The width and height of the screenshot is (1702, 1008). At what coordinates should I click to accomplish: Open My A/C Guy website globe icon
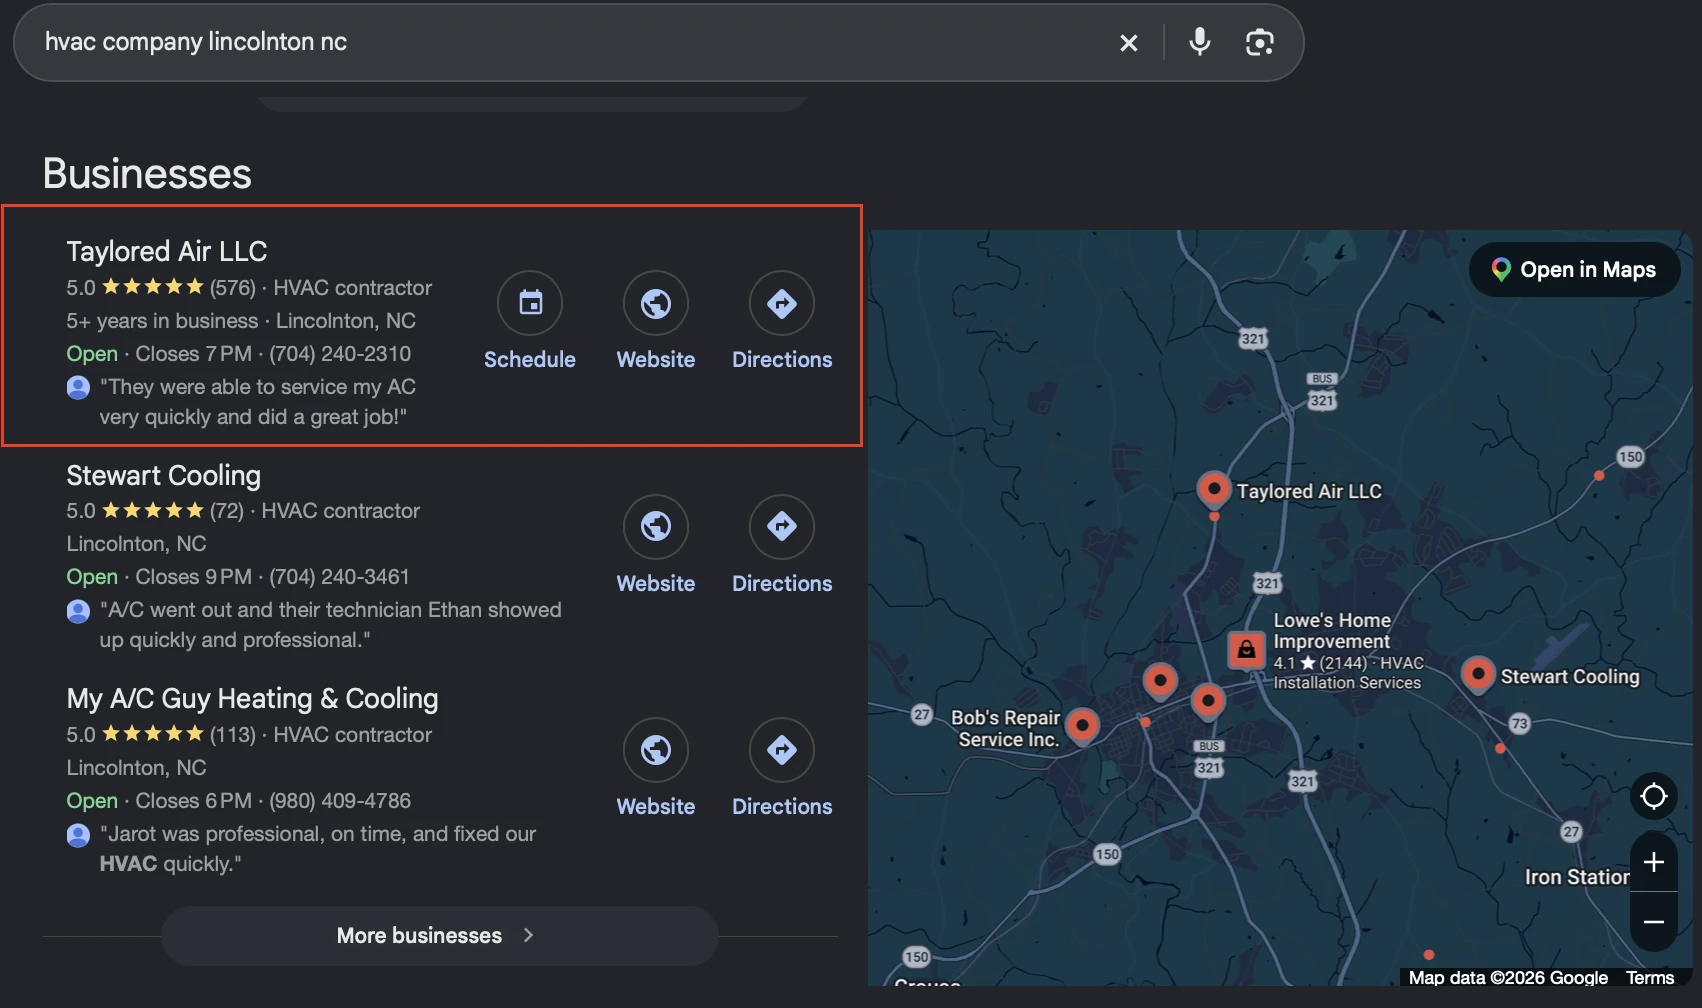(656, 750)
